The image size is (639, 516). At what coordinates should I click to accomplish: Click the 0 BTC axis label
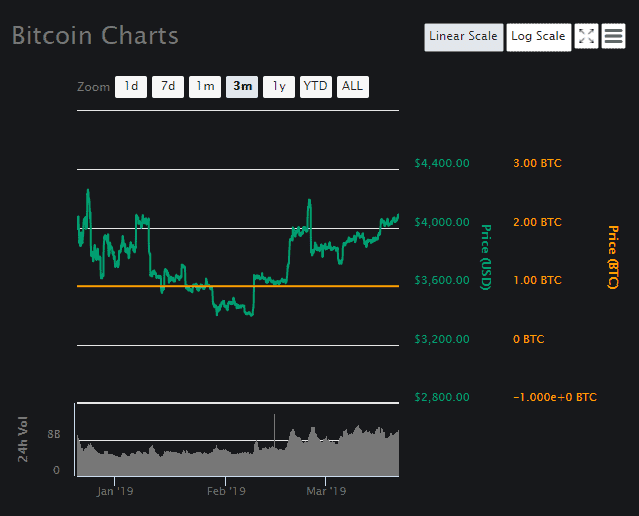529,339
